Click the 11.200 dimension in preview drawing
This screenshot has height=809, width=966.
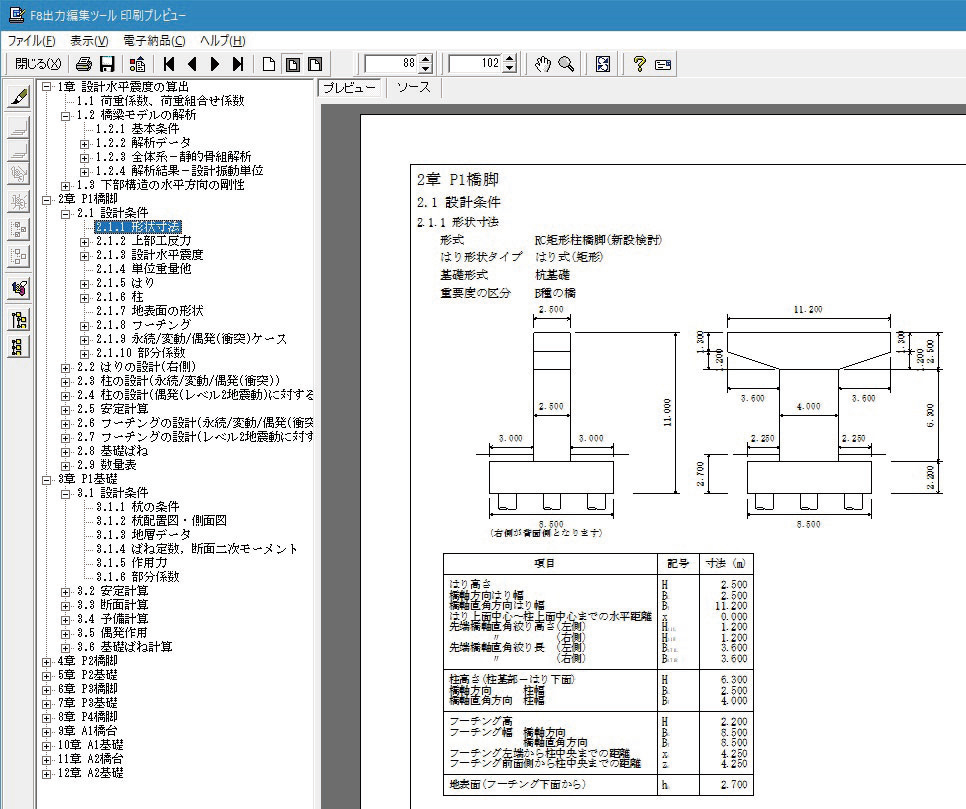point(808,309)
